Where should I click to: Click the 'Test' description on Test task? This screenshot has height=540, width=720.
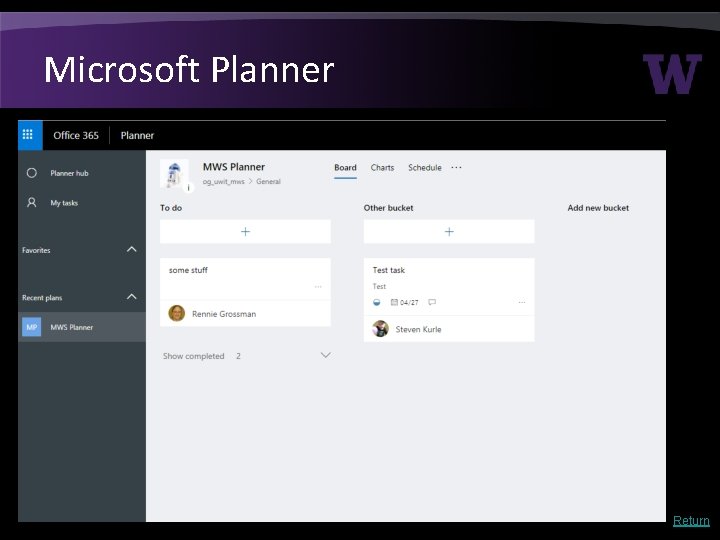coord(379,287)
